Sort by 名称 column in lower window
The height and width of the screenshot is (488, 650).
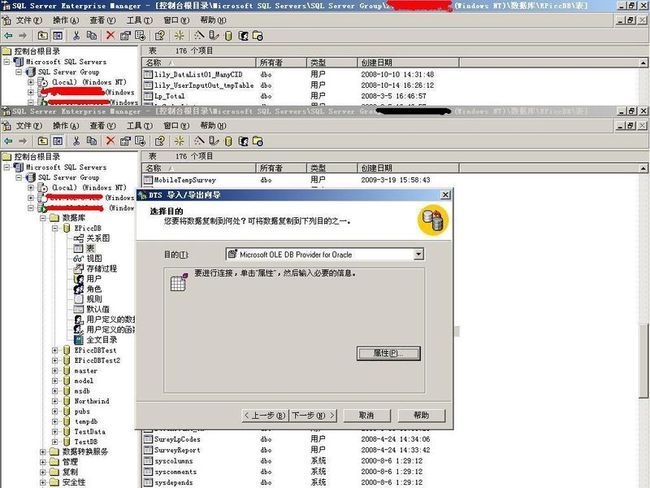[x=199, y=168]
